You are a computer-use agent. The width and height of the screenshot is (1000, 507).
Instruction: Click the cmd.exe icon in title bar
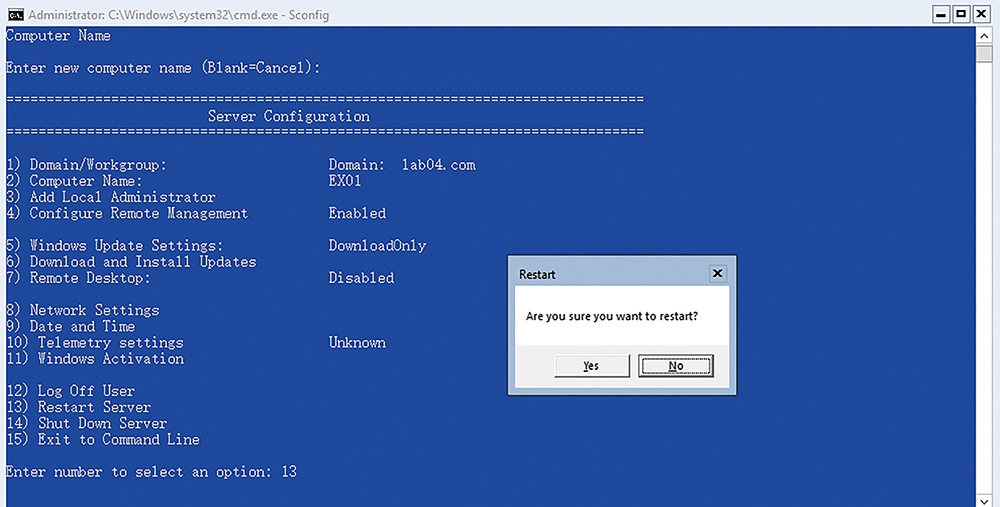tap(16, 15)
